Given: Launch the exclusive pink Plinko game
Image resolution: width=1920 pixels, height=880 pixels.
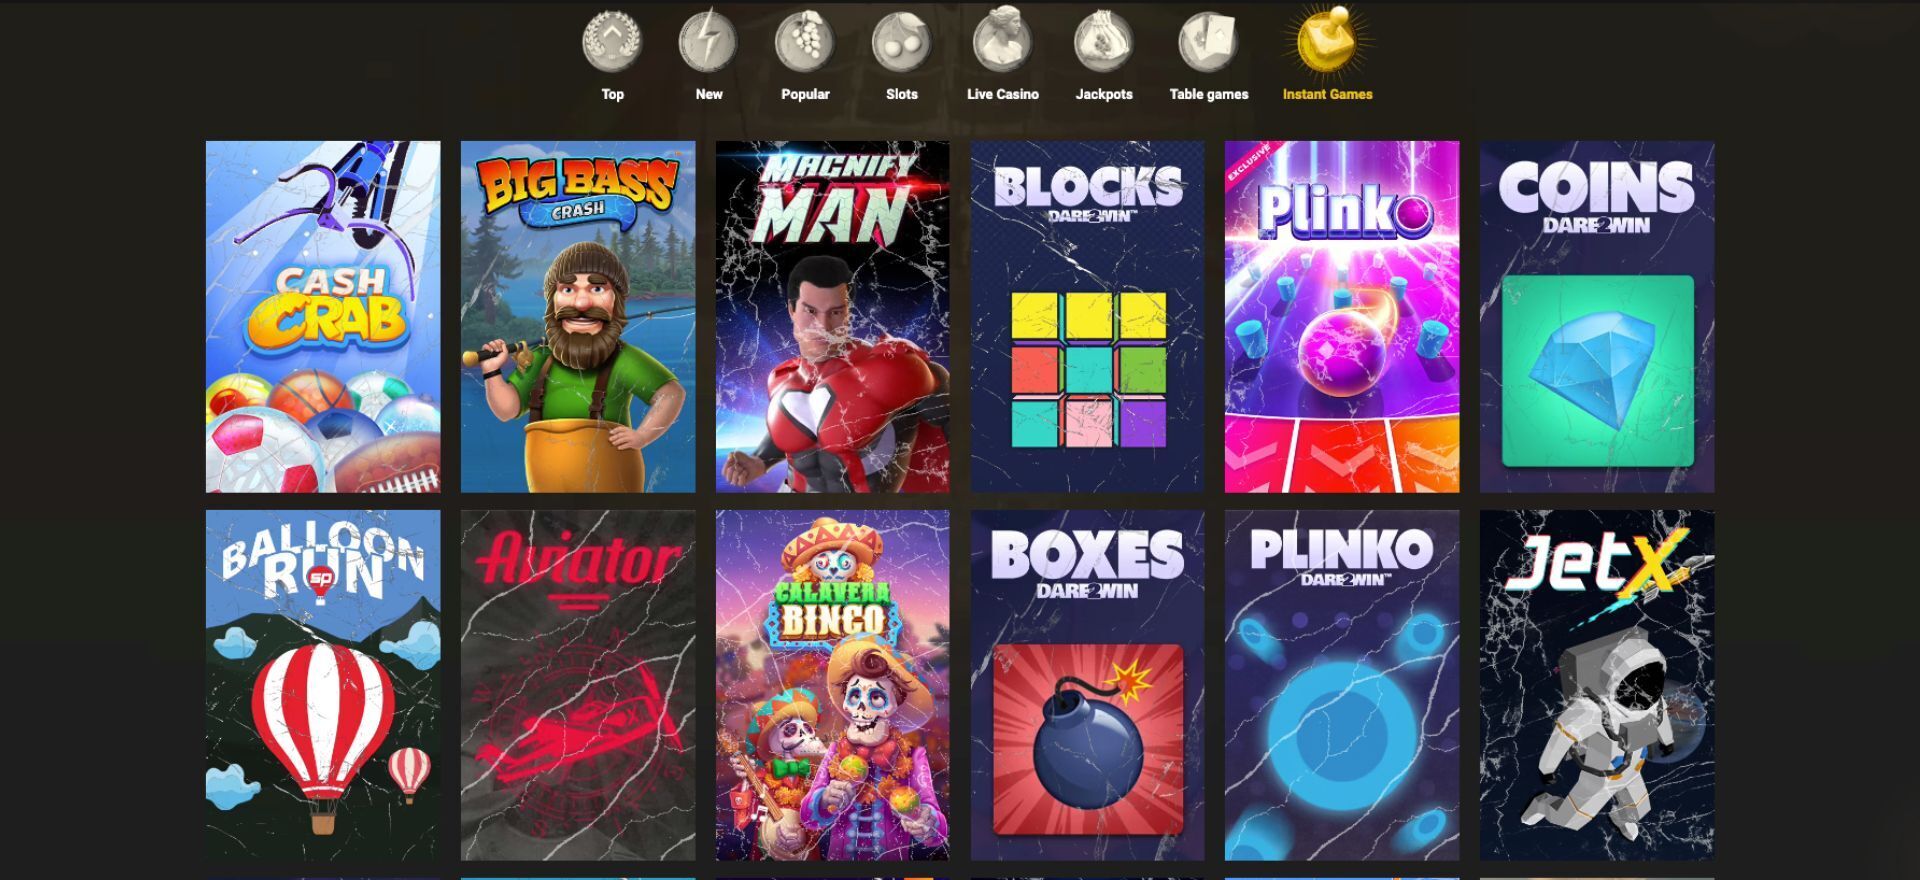Looking at the screenshot, I should [1342, 316].
